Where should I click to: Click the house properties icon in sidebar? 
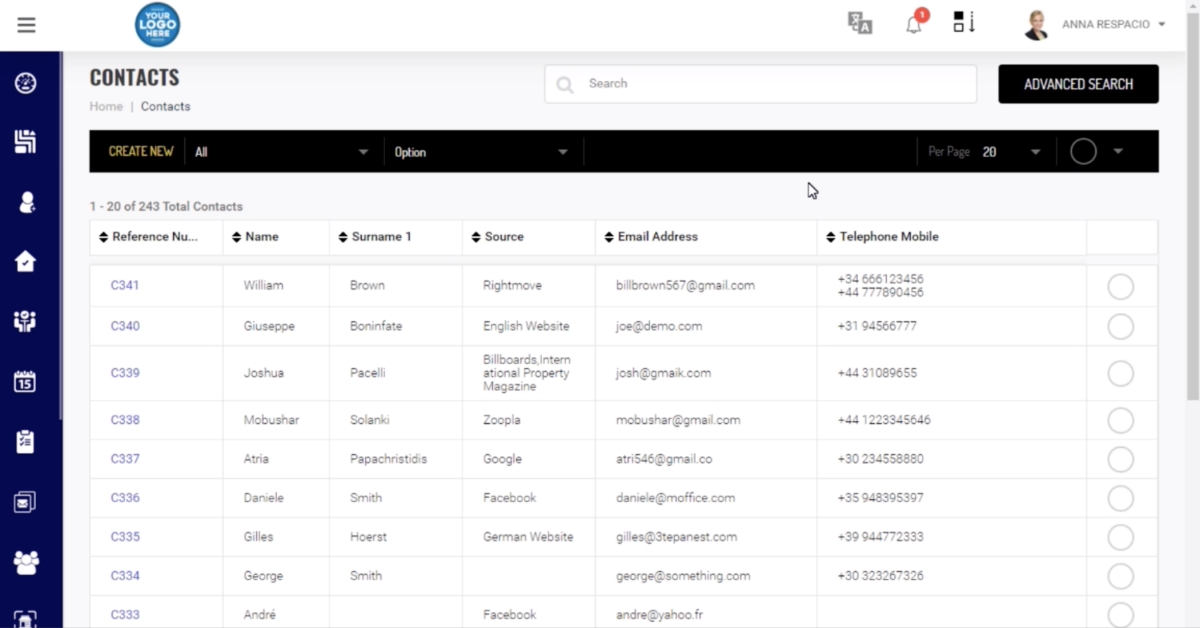[26, 261]
